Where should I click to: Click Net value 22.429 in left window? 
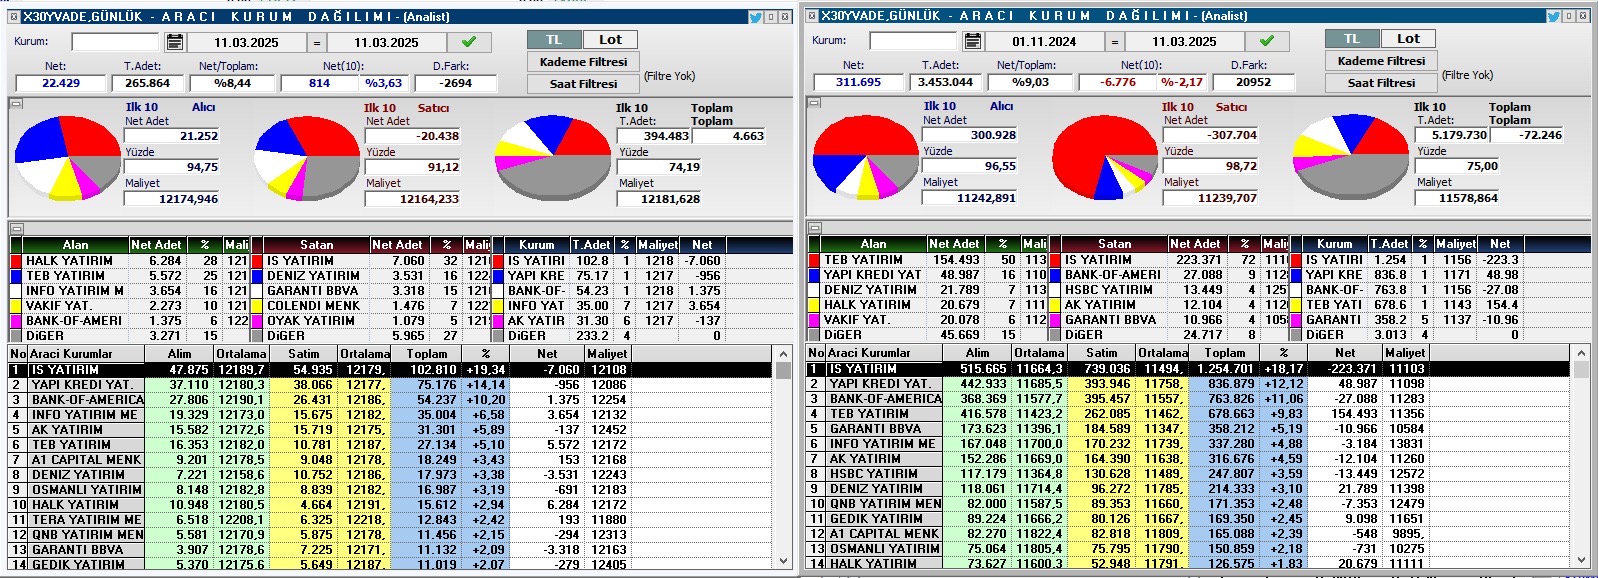tap(61, 83)
